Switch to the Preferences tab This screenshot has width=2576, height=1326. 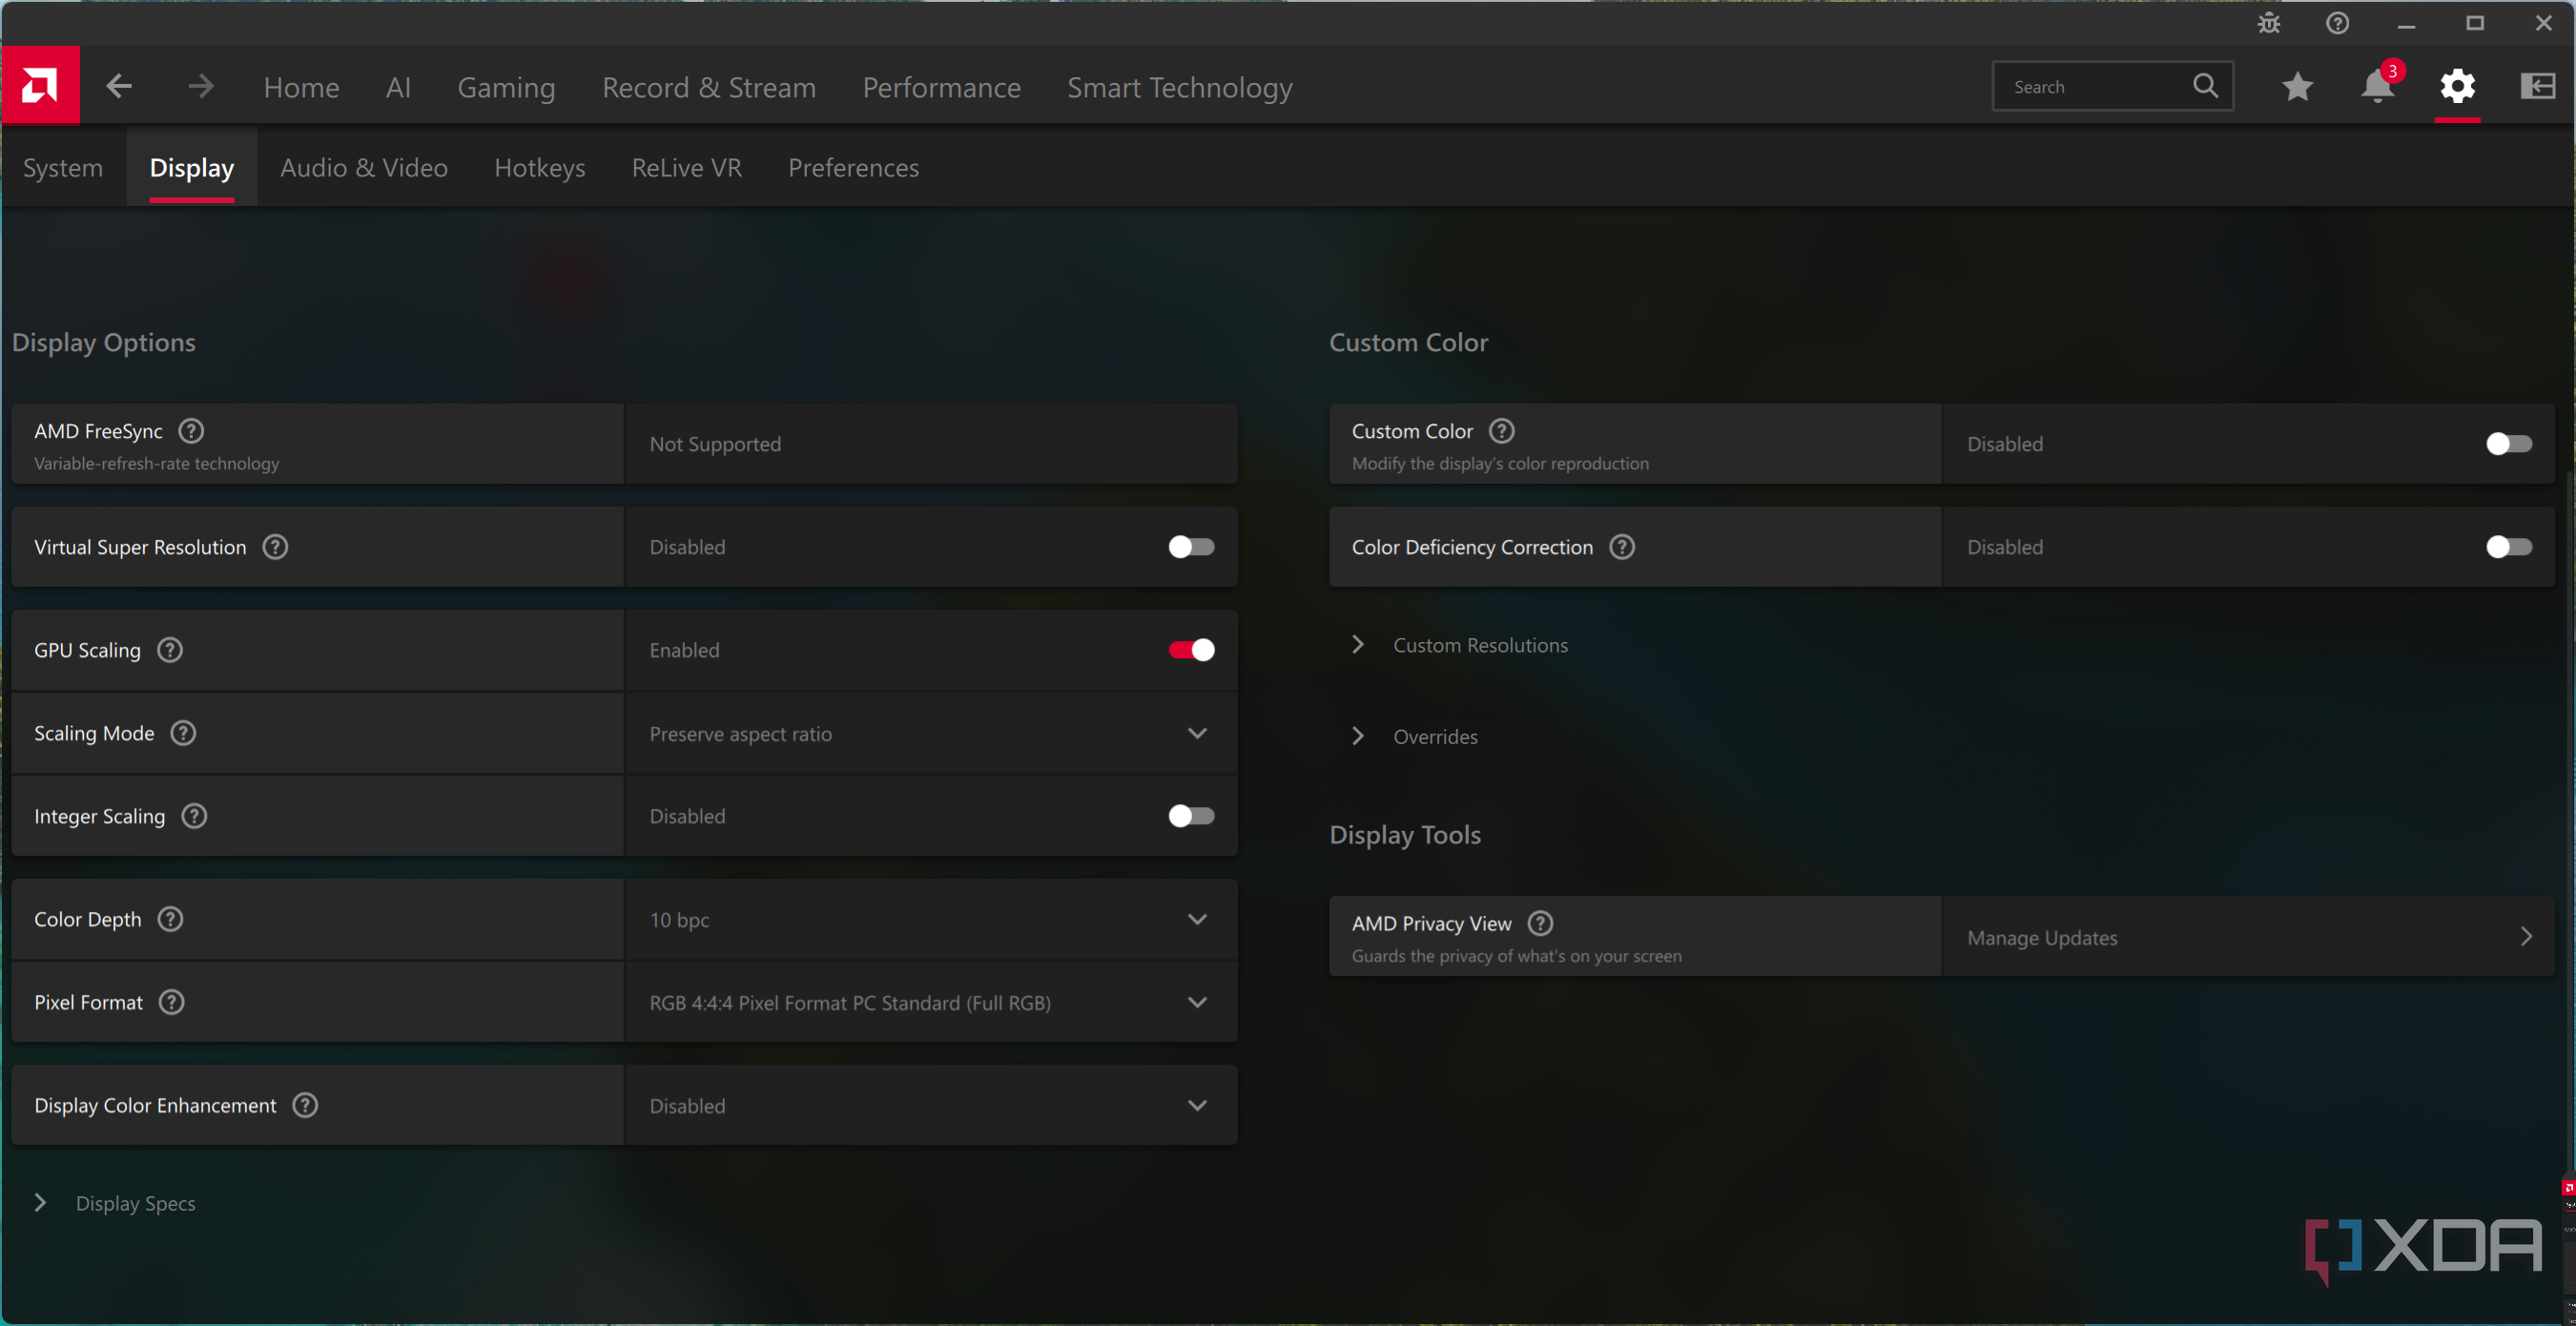click(853, 168)
